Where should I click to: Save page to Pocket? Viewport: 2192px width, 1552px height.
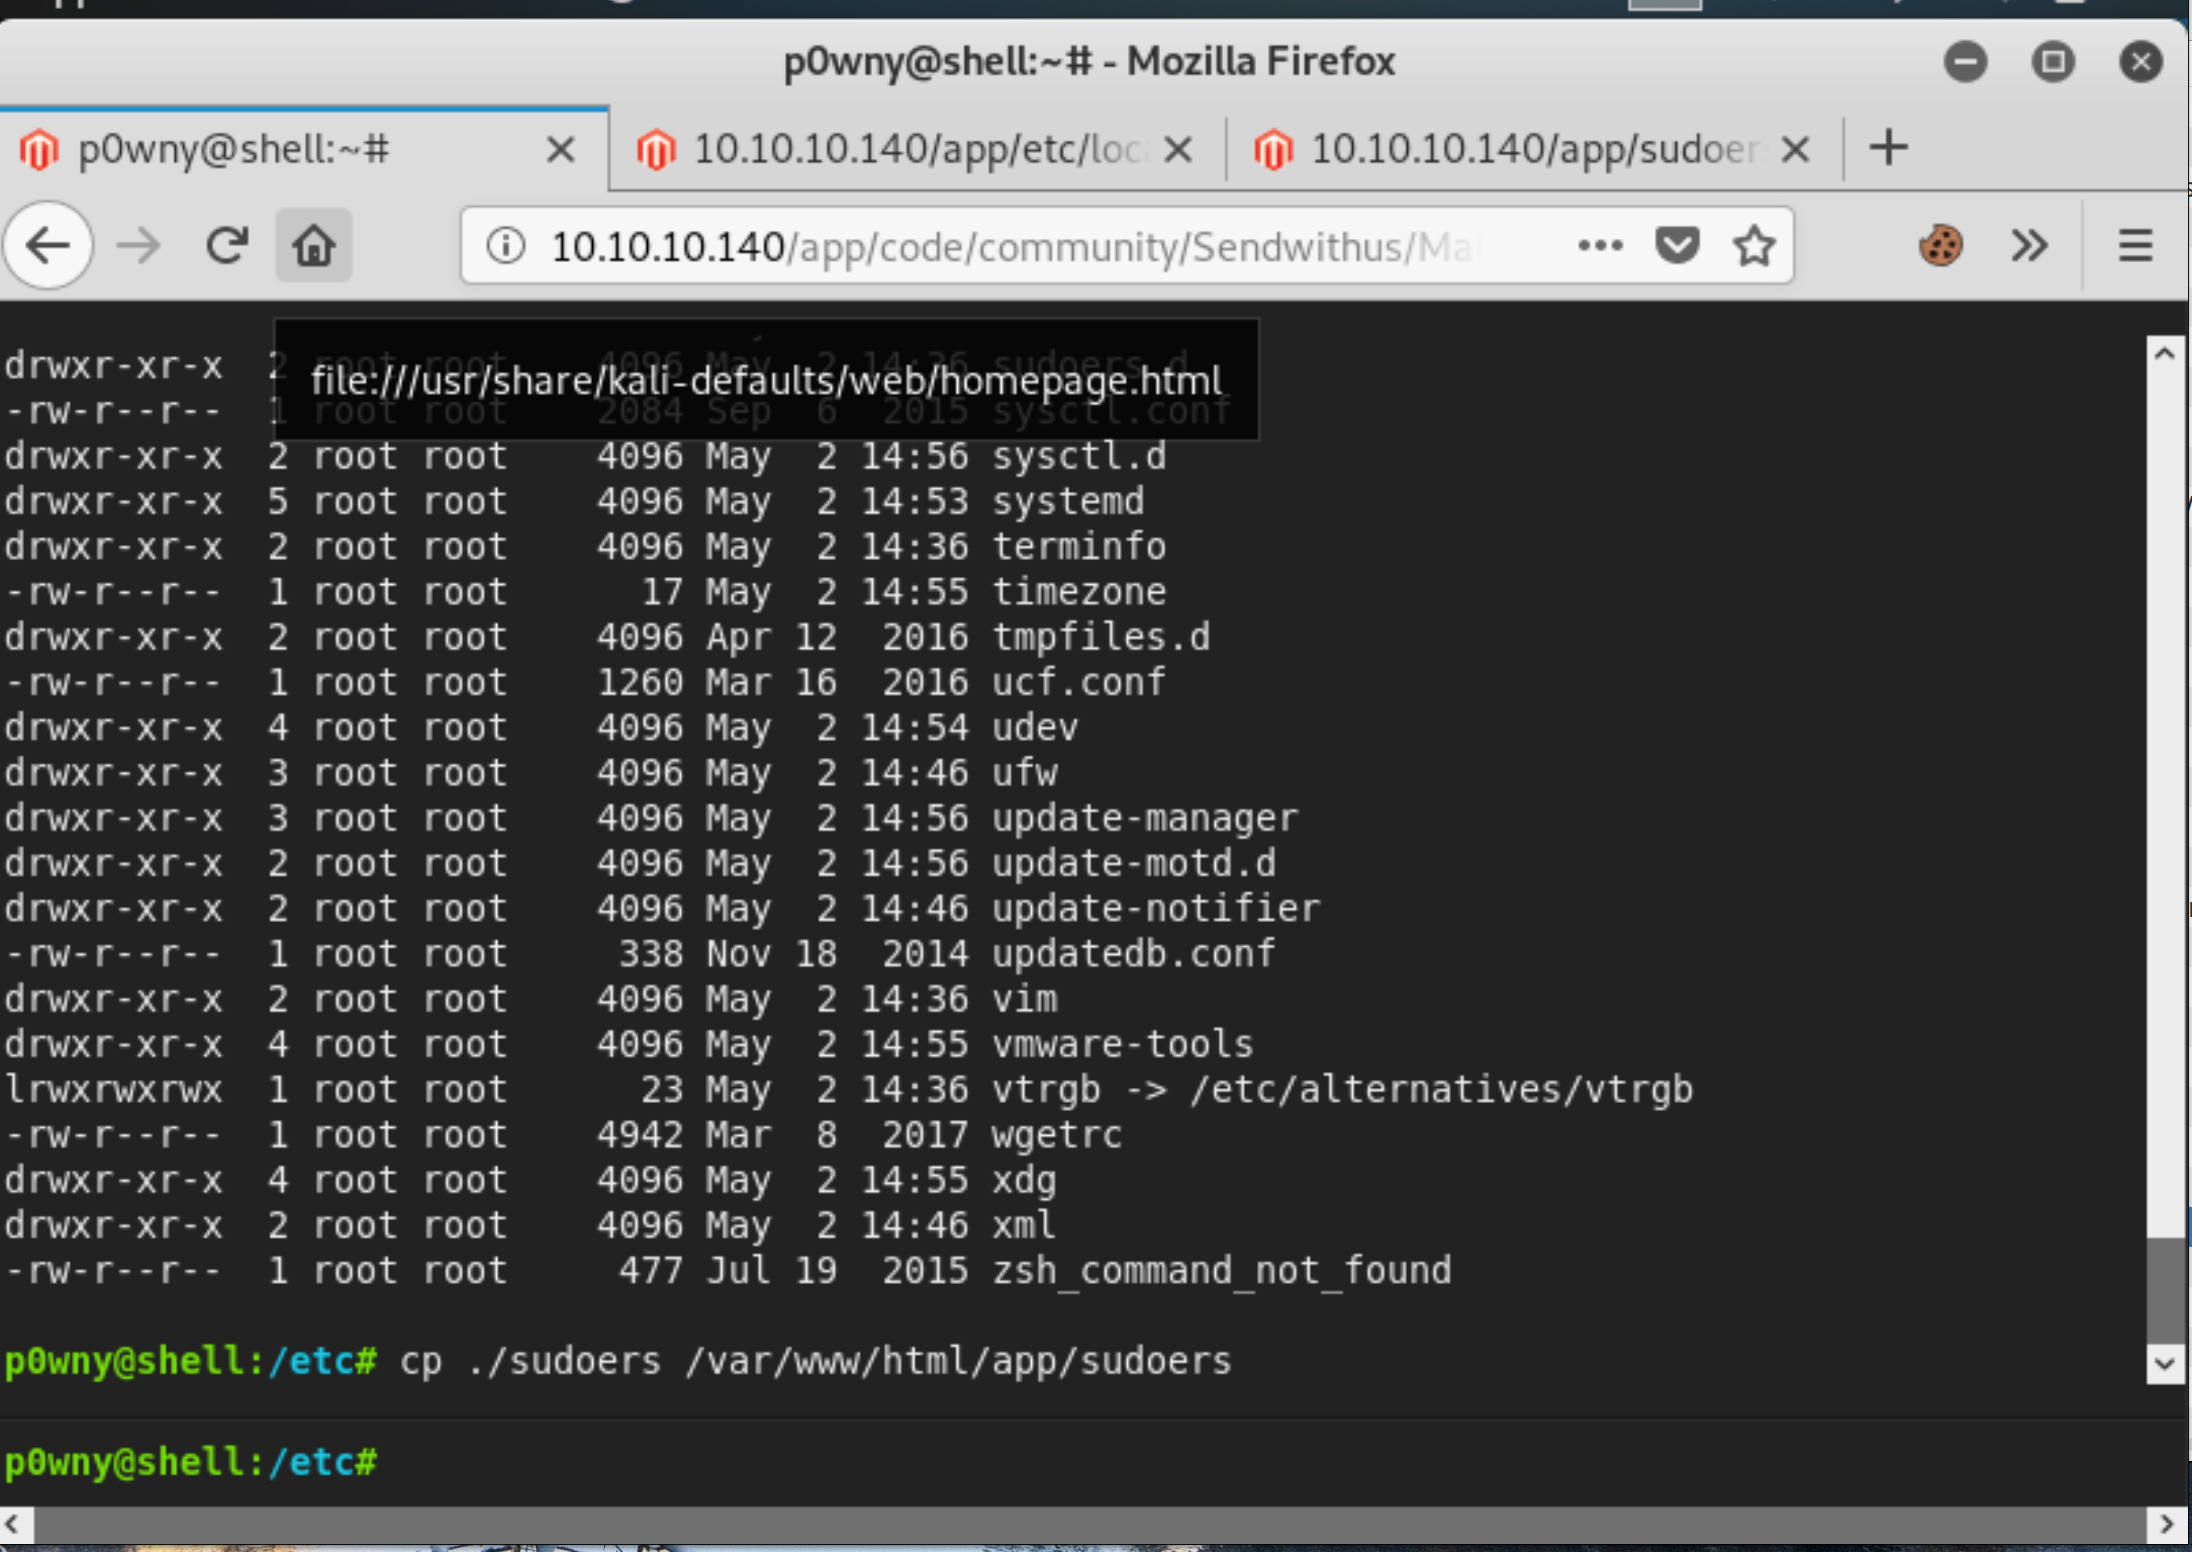pos(1677,246)
